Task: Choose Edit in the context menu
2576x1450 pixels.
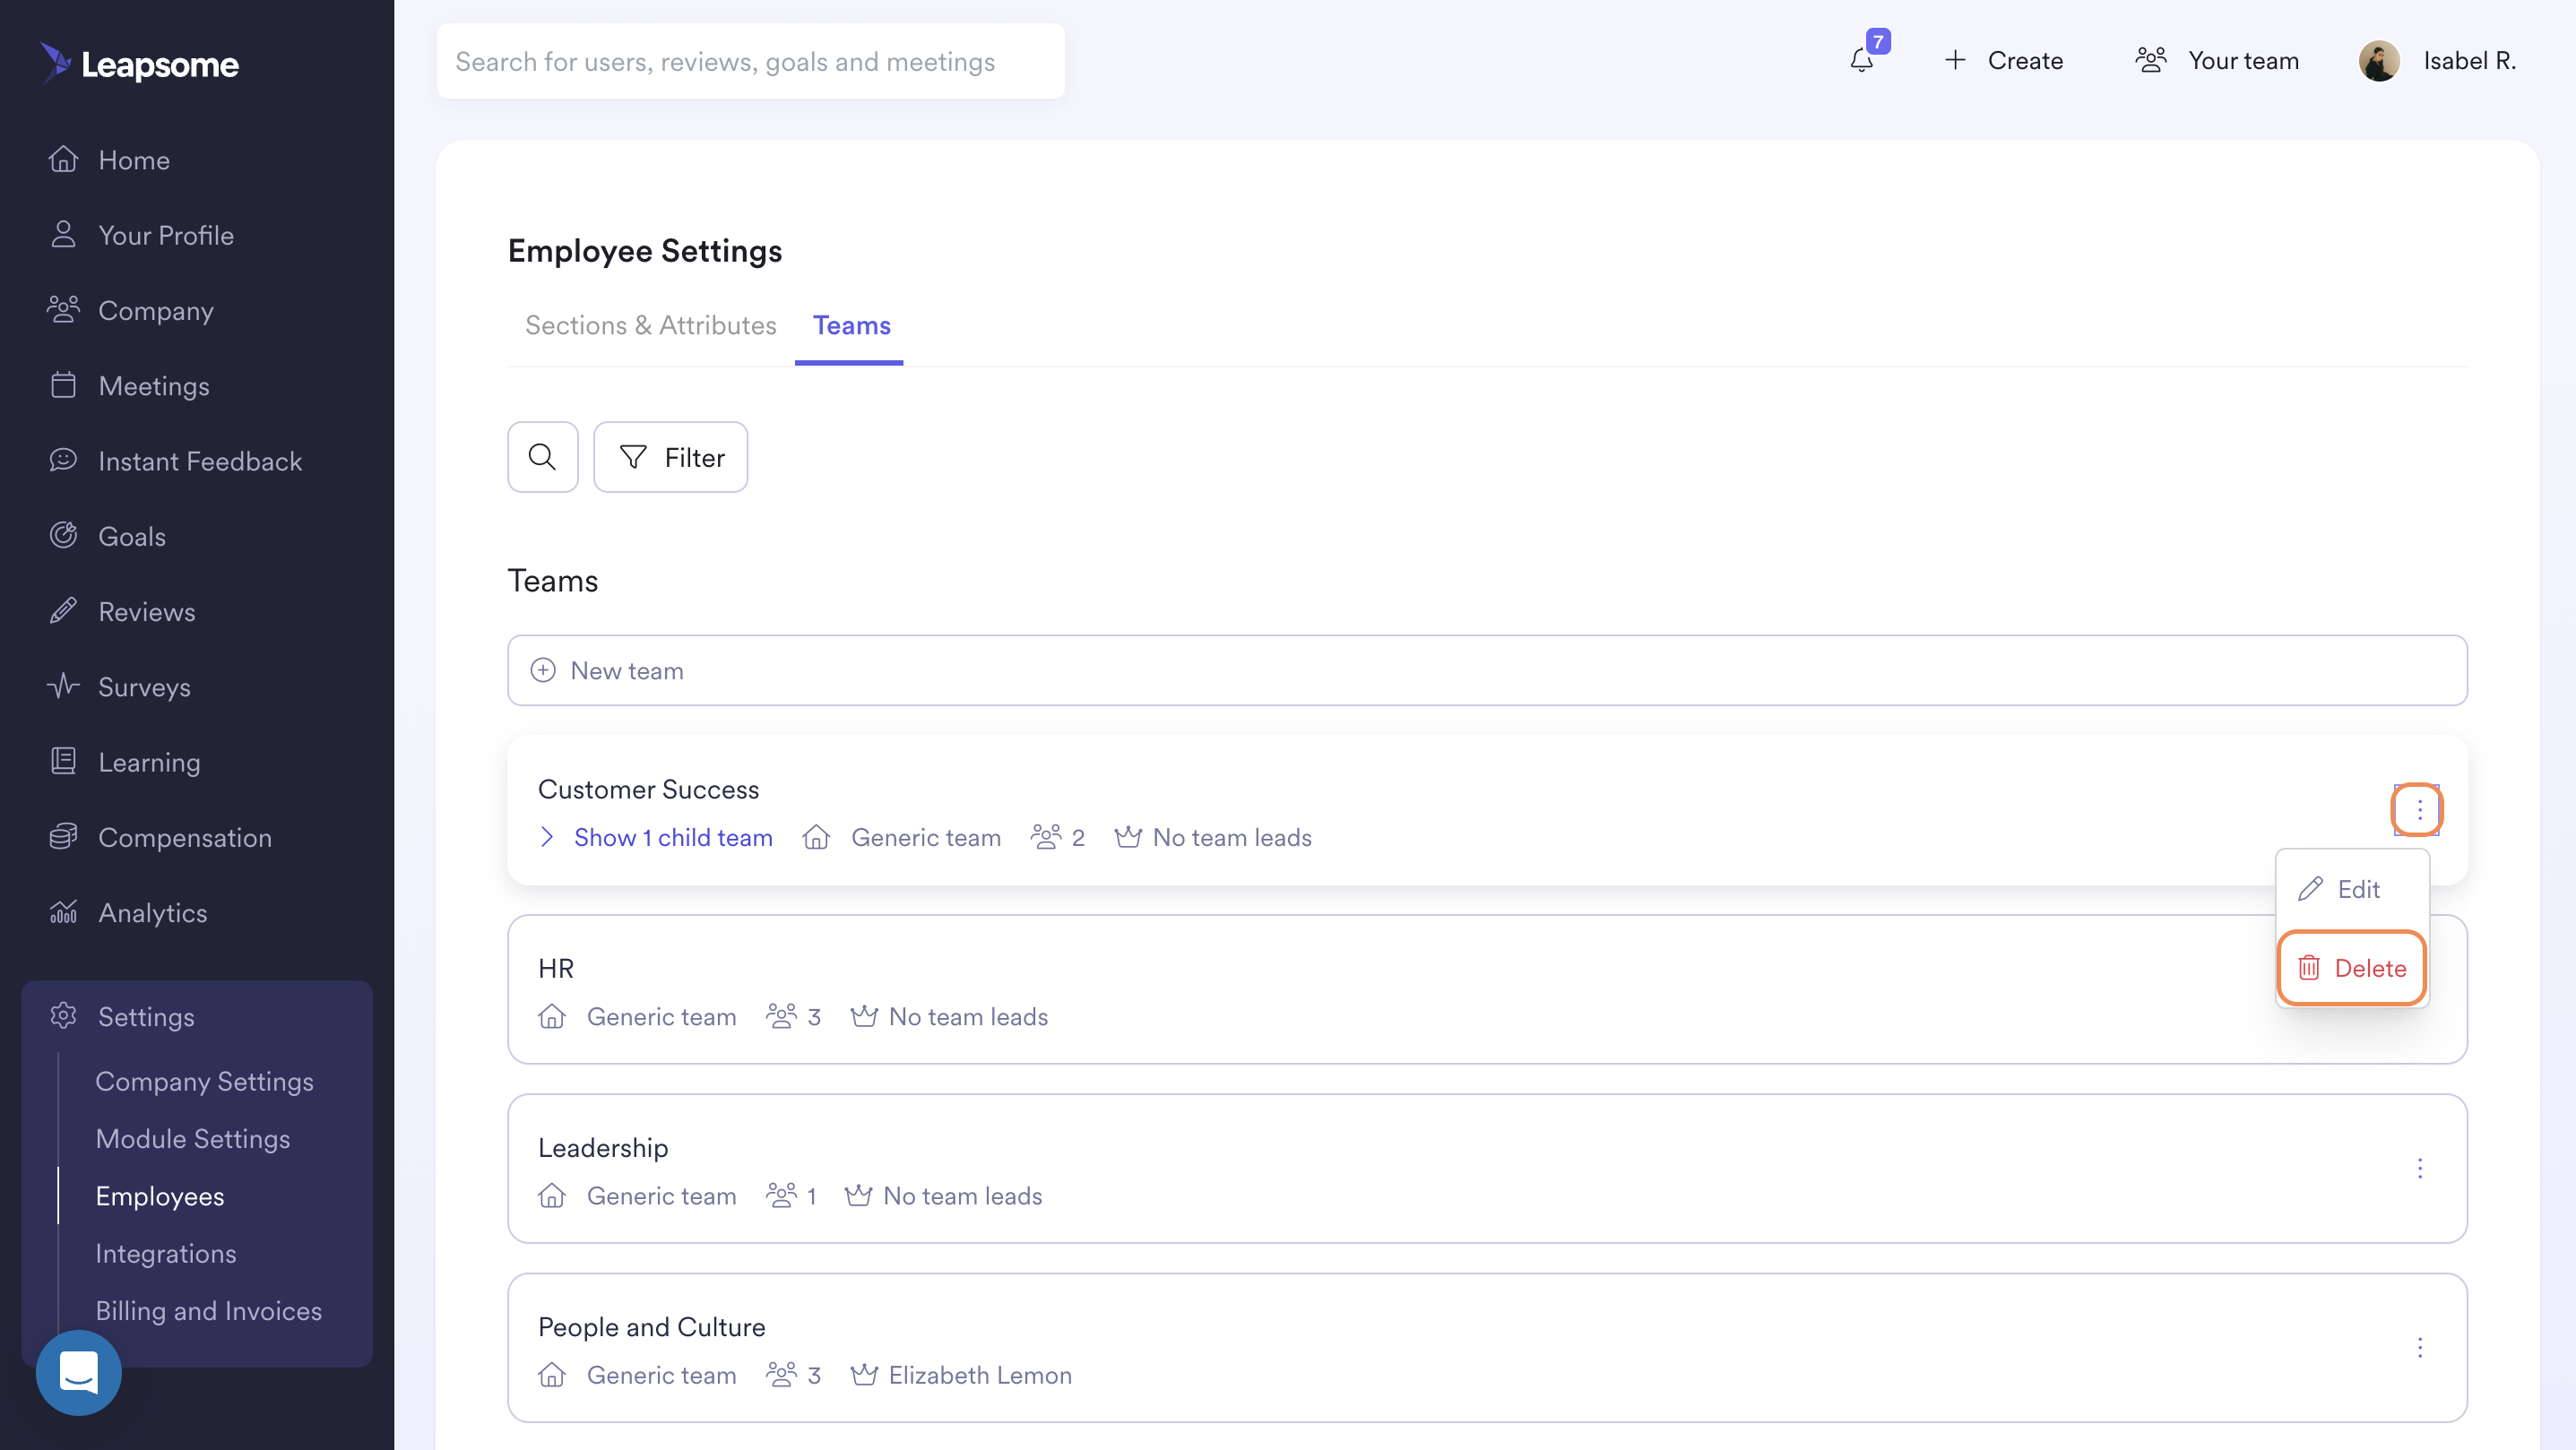Action: pyautogui.click(x=2352, y=888)
